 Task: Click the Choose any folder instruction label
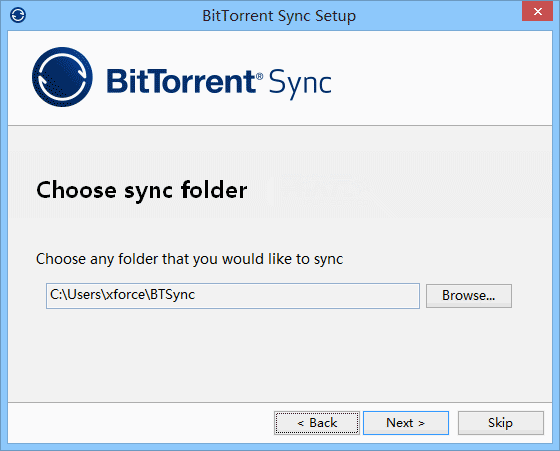pyautogui.click(x=189, y=259)
